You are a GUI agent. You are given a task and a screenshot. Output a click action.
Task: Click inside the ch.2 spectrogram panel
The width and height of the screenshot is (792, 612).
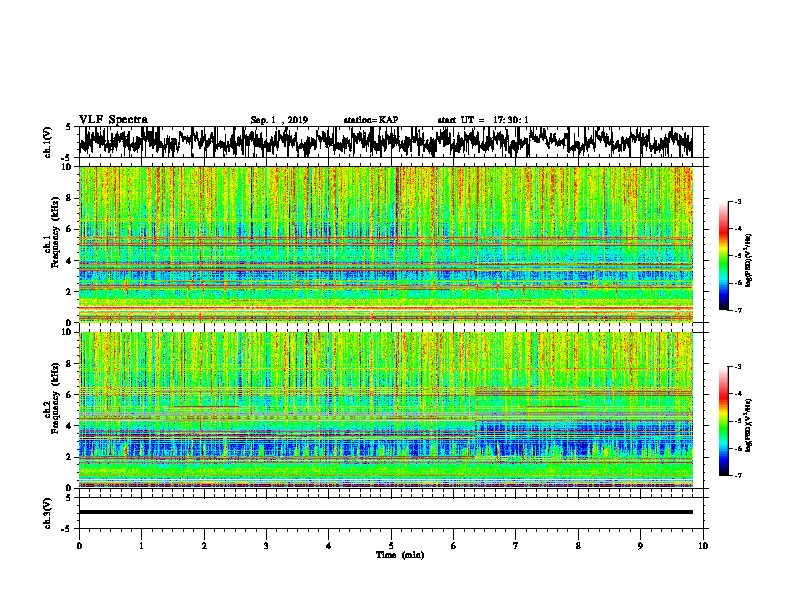click(x=386, y=410)
